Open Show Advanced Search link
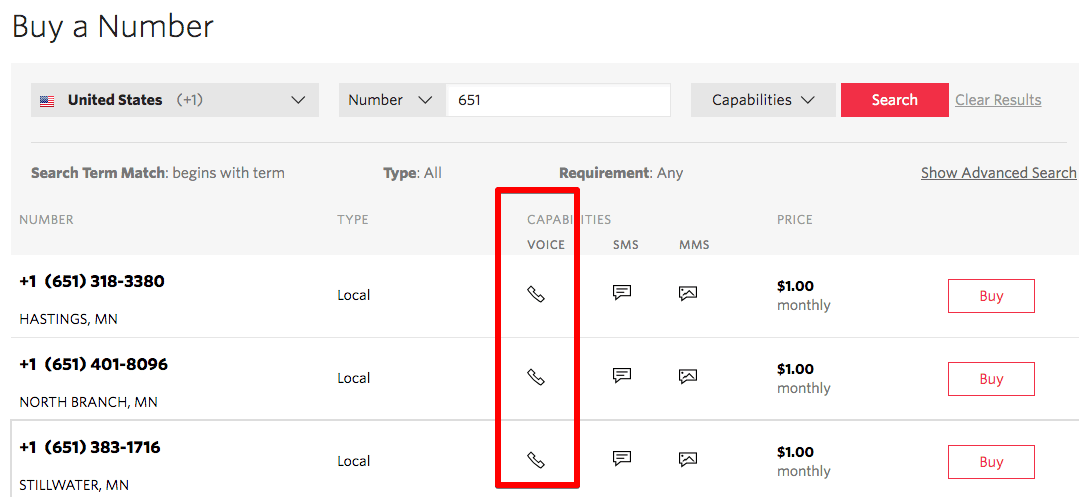This screenshot has width=1079, height=497. [x=998, y=173]
